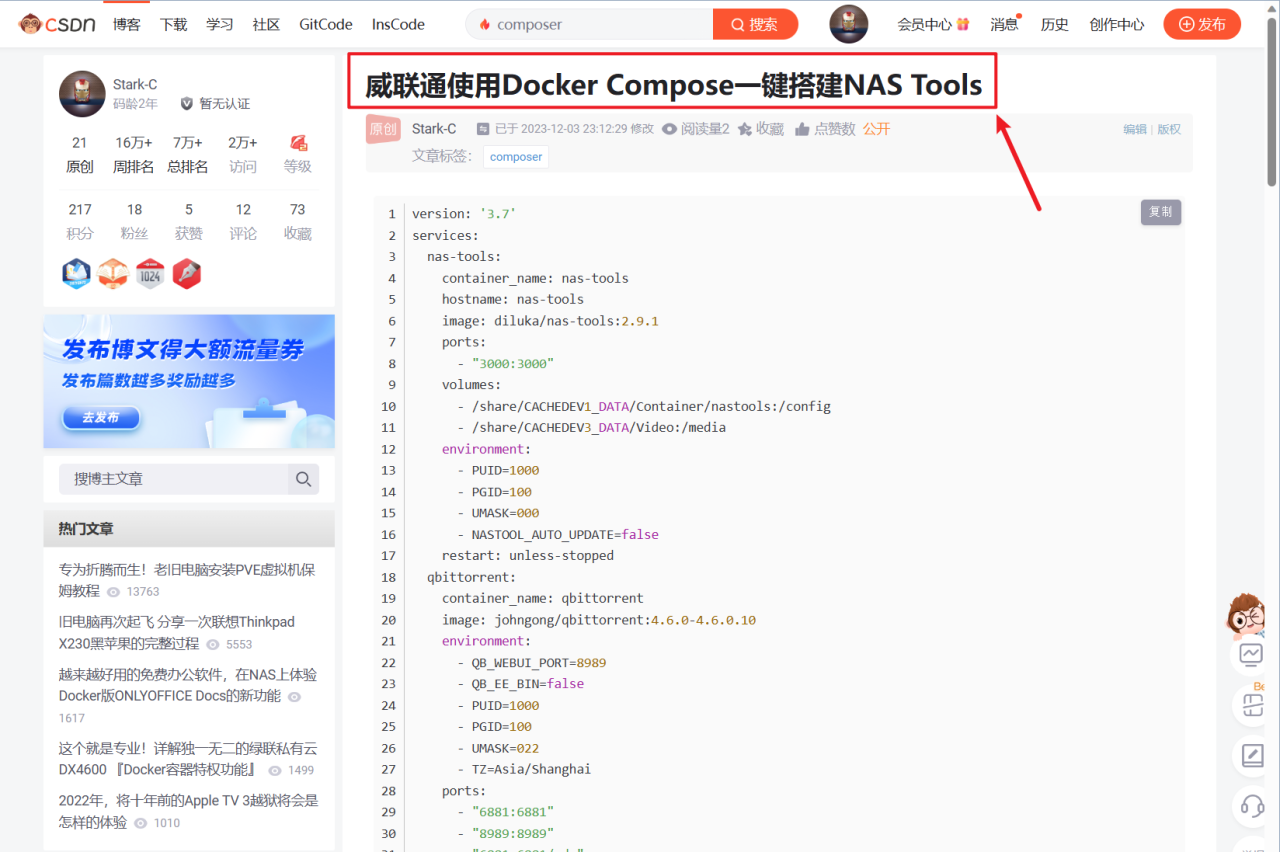
Task: Click the cartoon monkey mascot on the right edge
Action: [x=1246, y=614]
